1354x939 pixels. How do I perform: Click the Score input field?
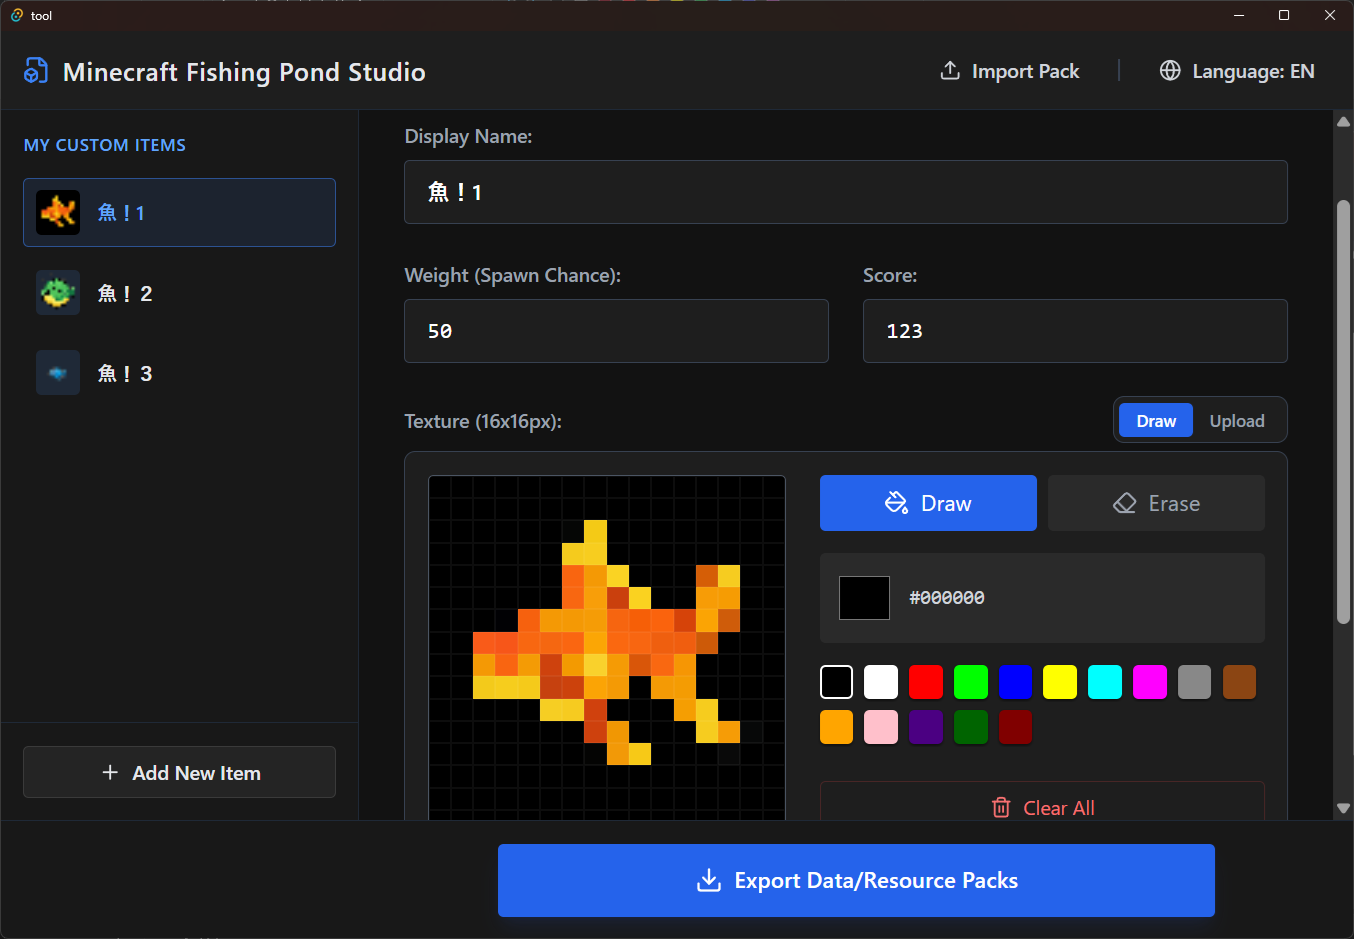1075,331
